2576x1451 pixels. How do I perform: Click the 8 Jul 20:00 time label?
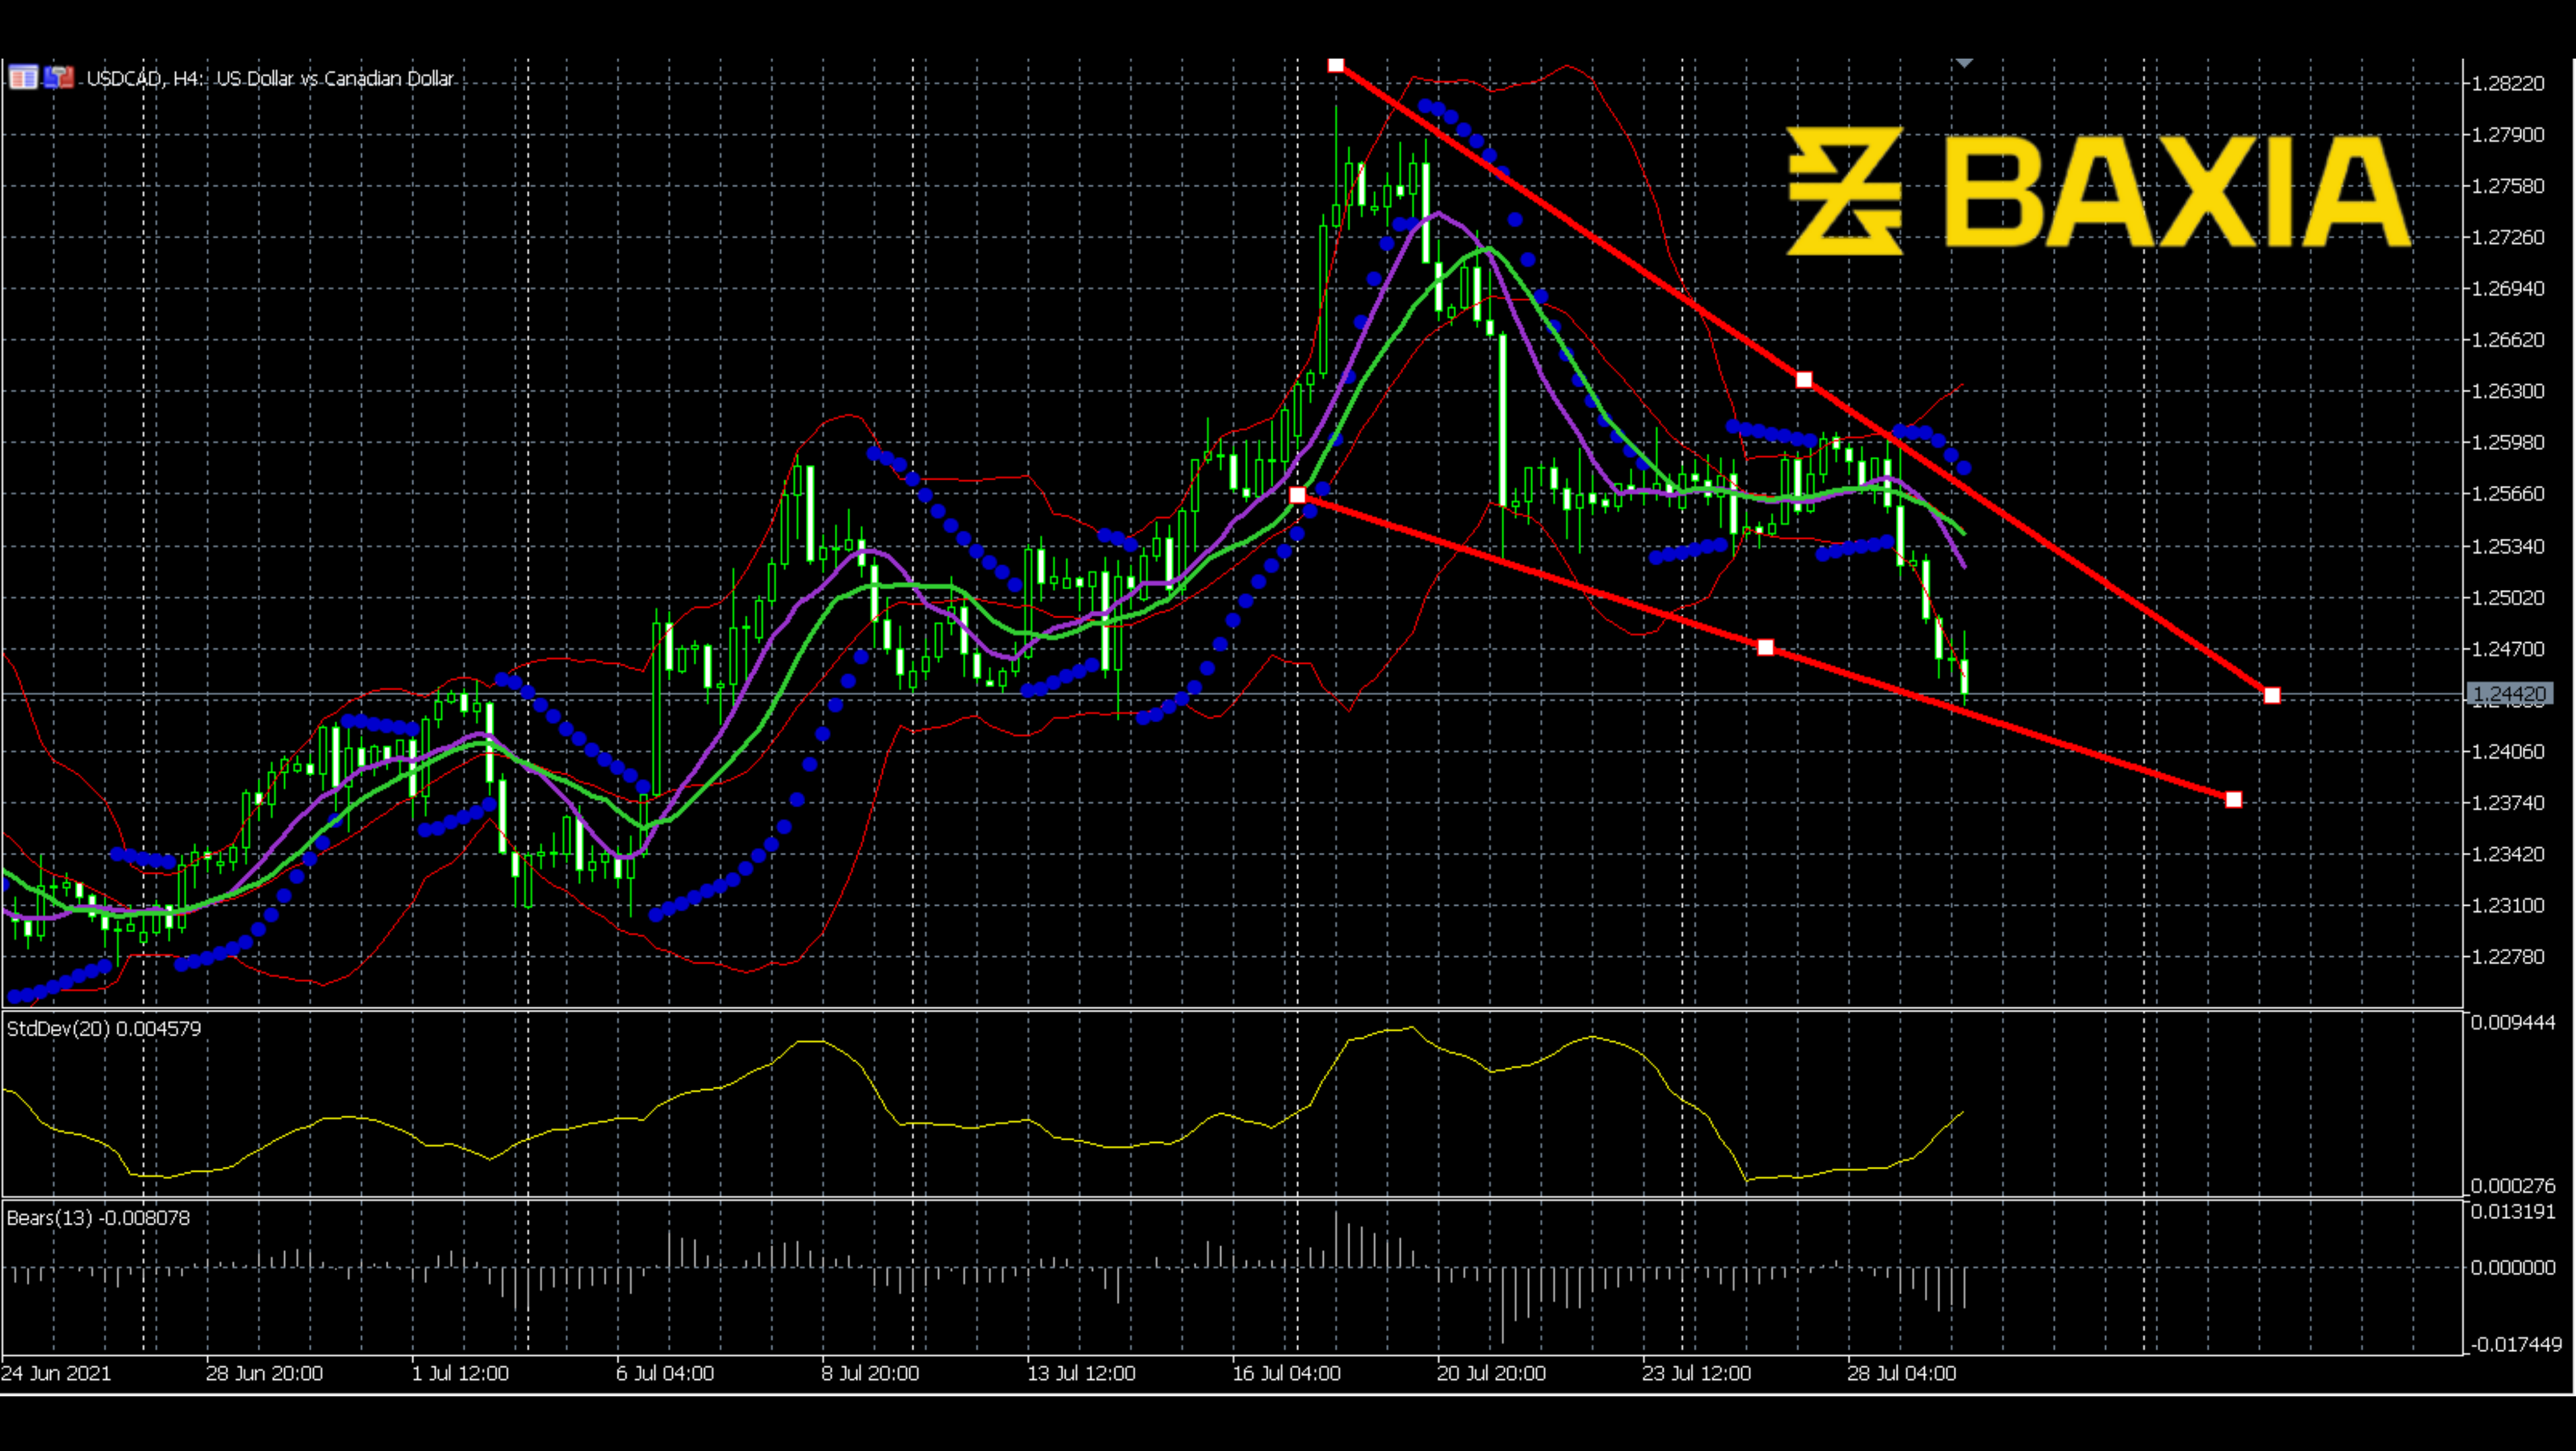point(870,1374)
